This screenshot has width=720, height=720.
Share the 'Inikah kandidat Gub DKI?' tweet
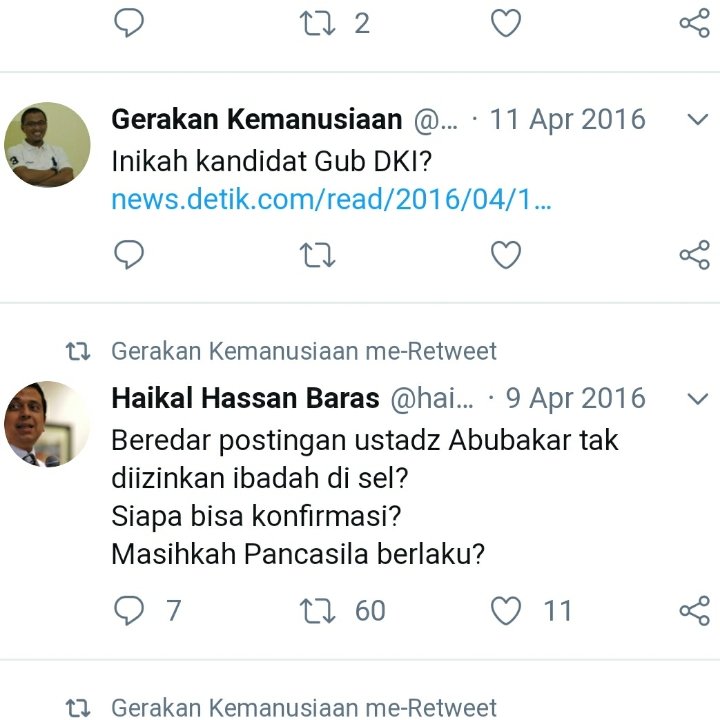click(x=695, y=254)
